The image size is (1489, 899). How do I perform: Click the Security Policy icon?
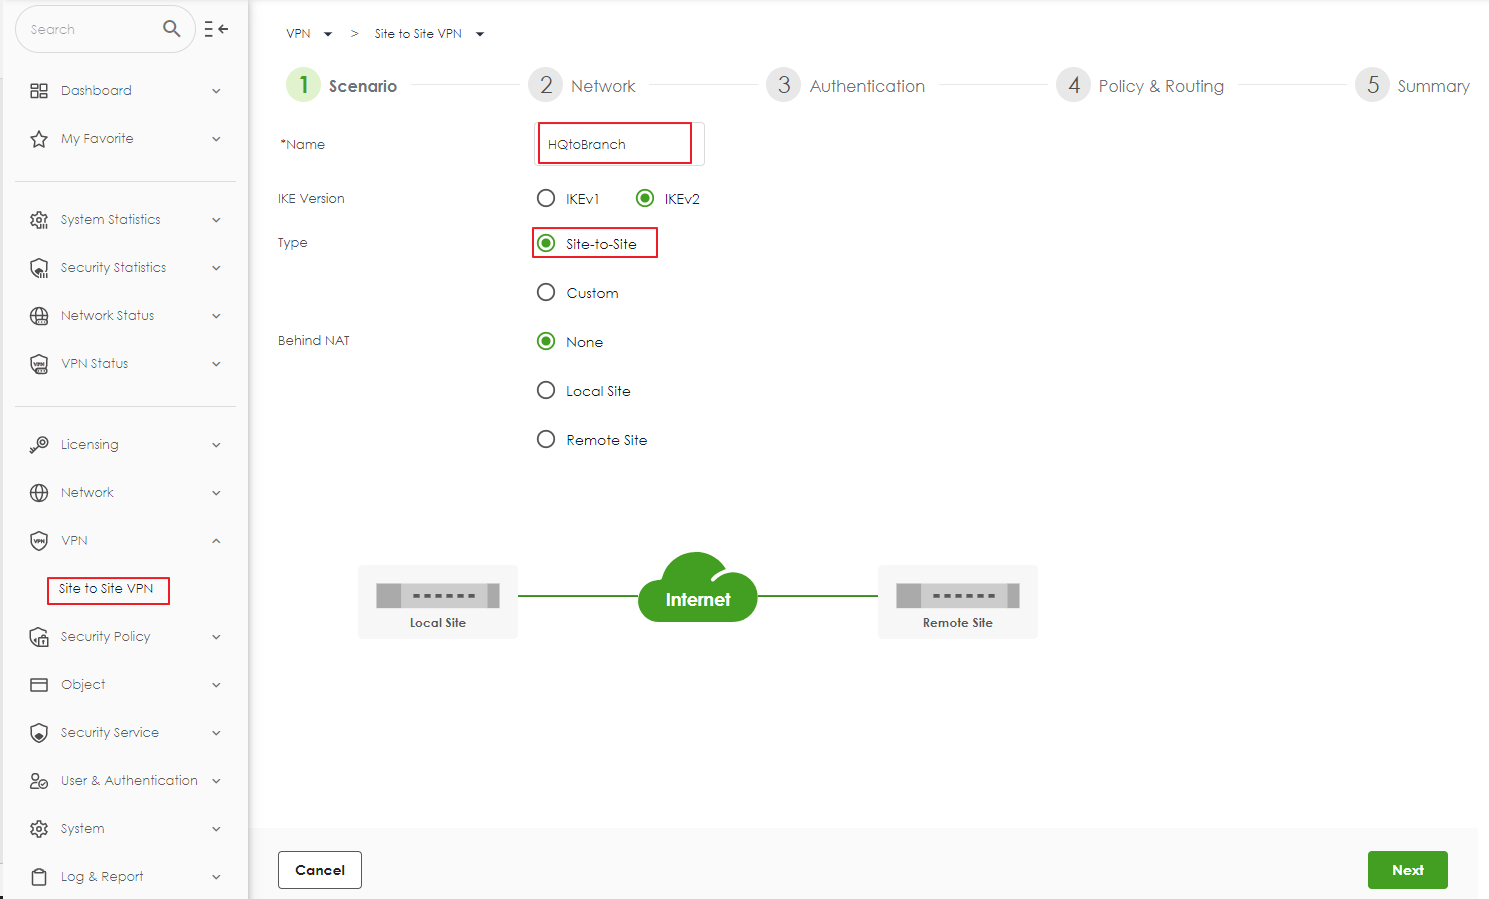pos(39,637)
